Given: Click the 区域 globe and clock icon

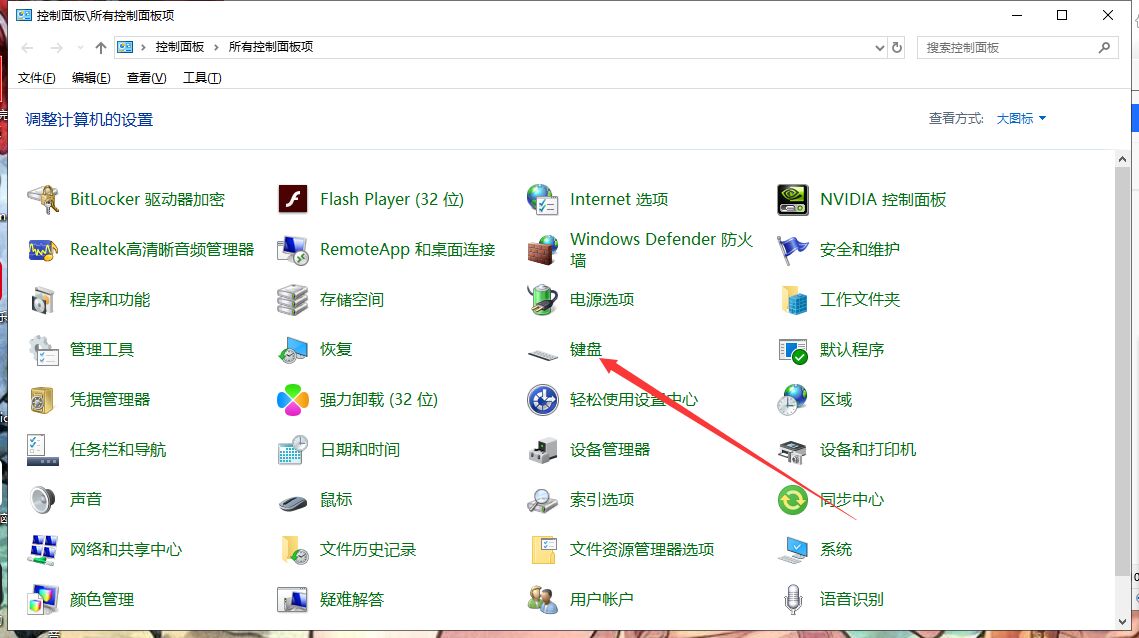Looking at the screenshot, I should click(x=793, y=400).
